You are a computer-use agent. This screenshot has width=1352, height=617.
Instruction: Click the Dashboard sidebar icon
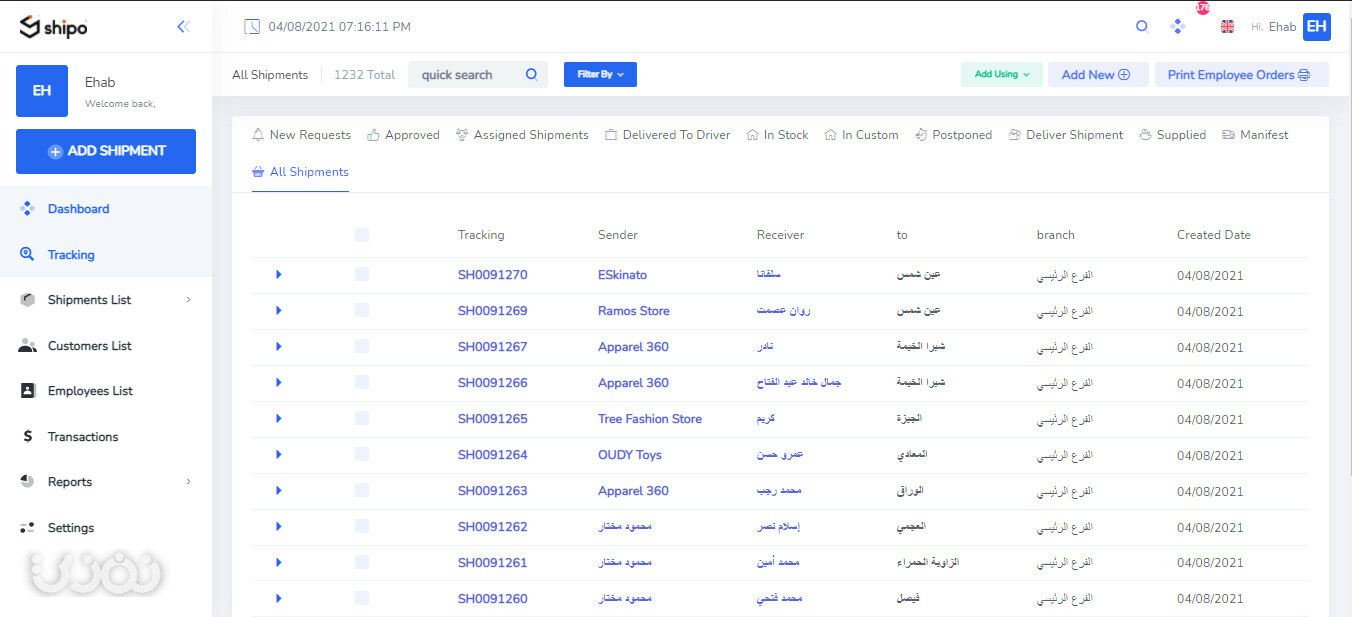pyautogui.click(x=28, y=209)
